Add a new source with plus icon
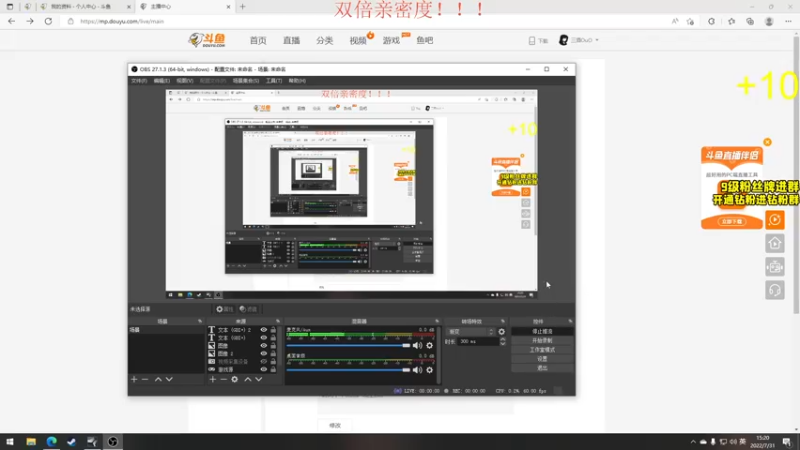 pos(213,380)
